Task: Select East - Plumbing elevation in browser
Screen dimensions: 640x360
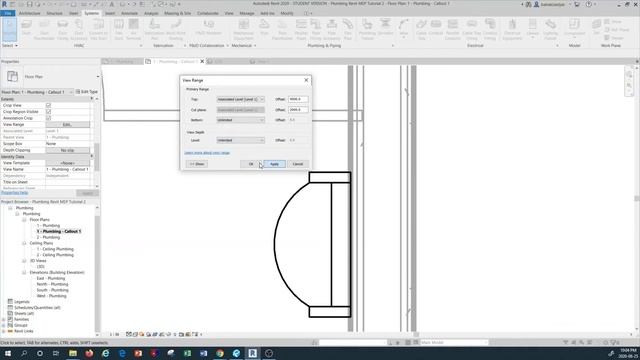Action: tap(51, 278)
